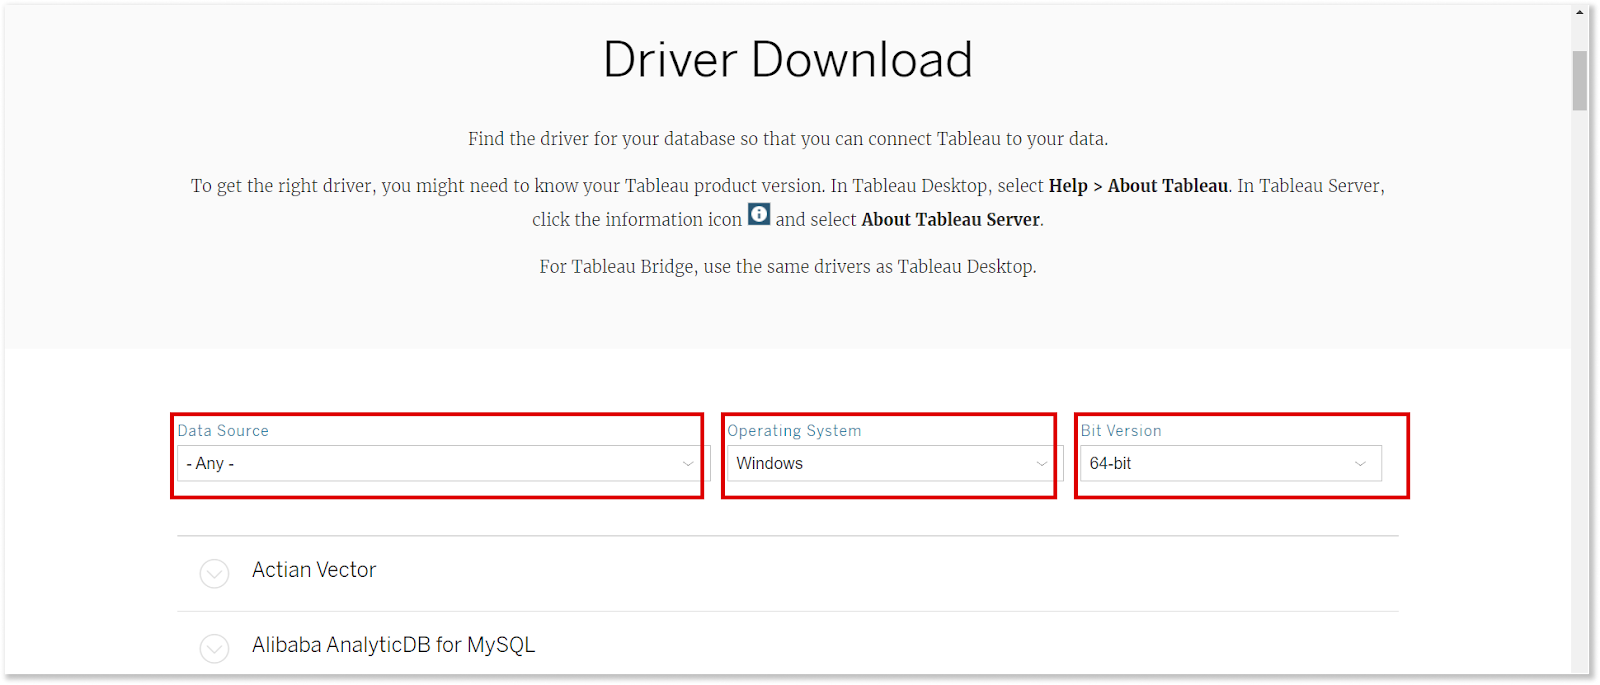
Task: Click the 'For Tableau Bridge' sentence
Action: pos(788,267)
